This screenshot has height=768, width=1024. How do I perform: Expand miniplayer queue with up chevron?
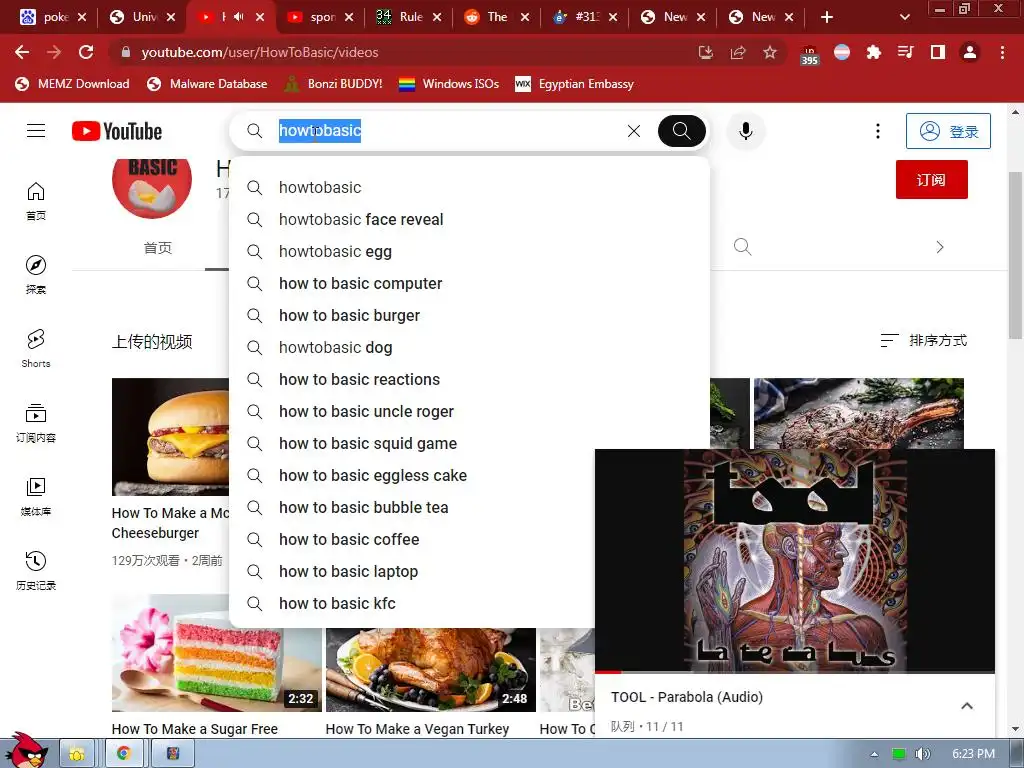pos(967,706)
